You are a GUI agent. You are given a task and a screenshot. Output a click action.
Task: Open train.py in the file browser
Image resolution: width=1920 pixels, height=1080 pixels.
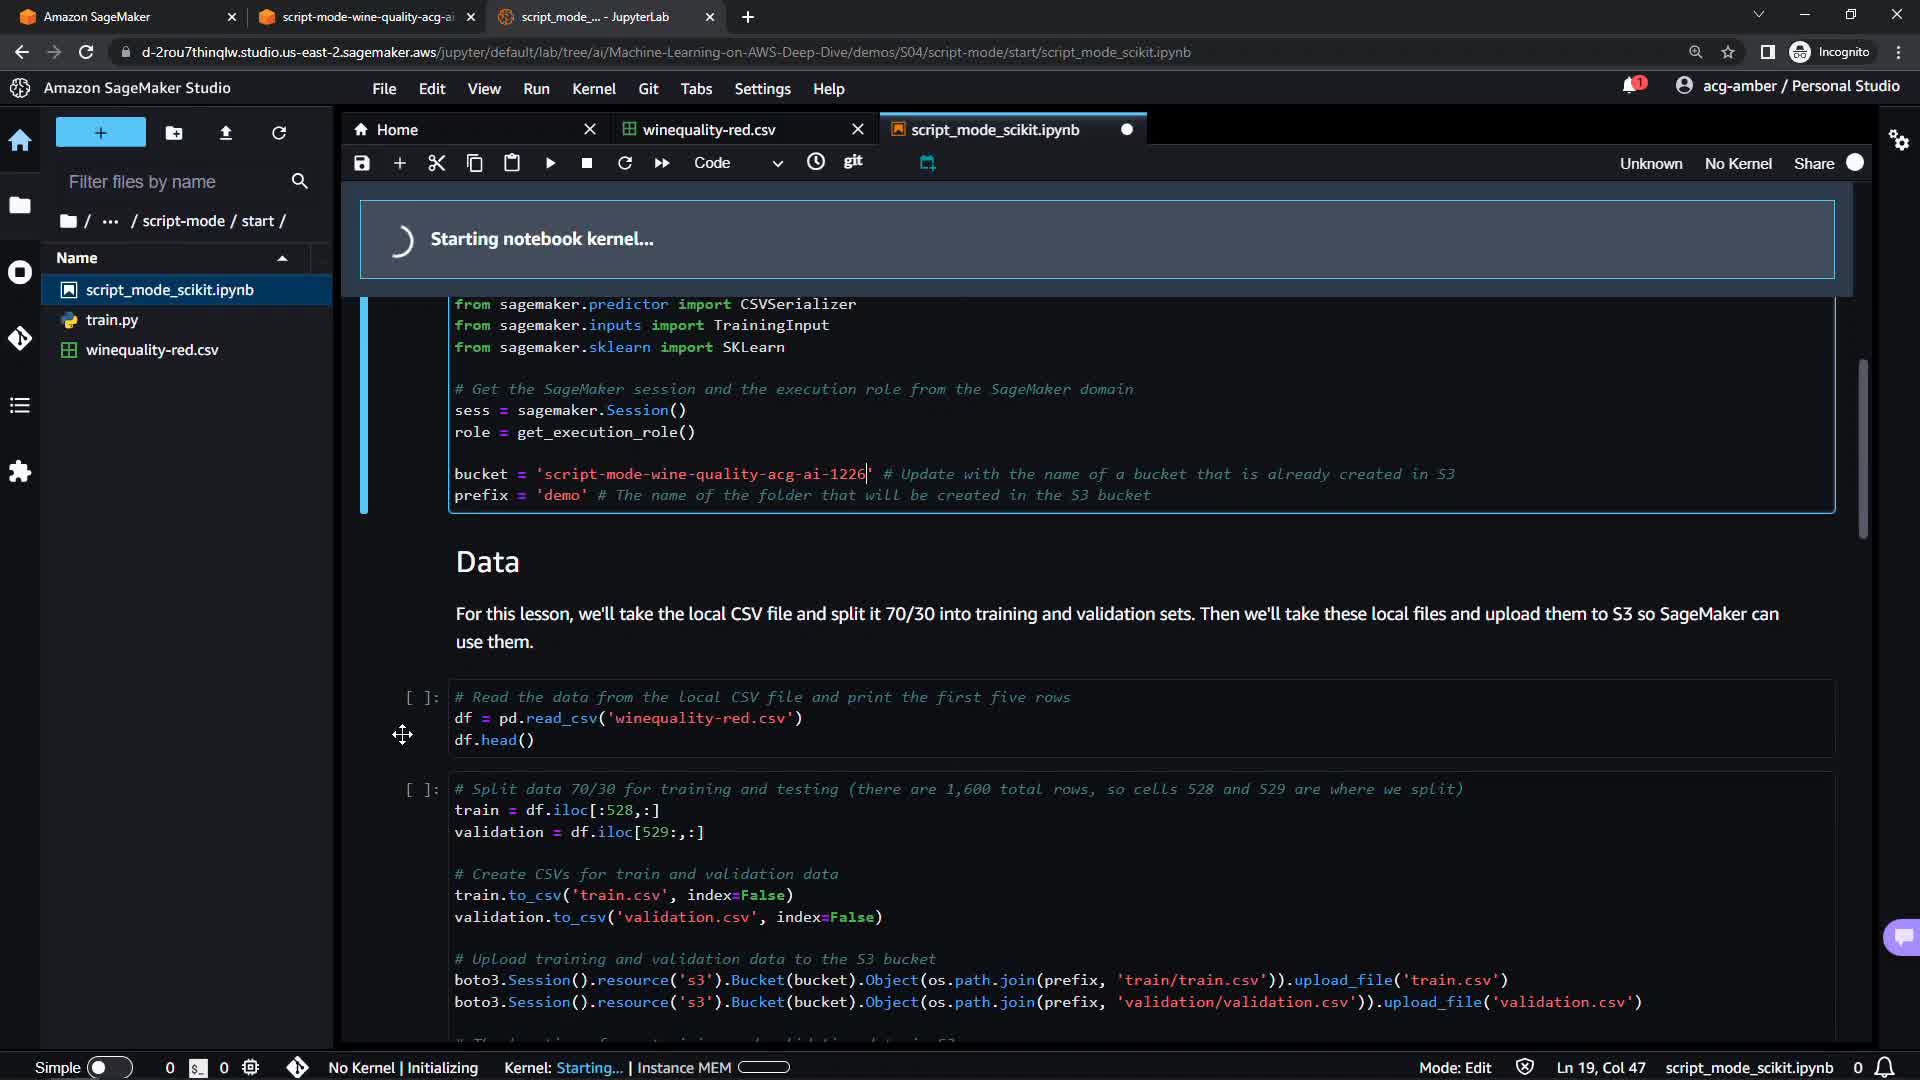[x=112, y=320]
